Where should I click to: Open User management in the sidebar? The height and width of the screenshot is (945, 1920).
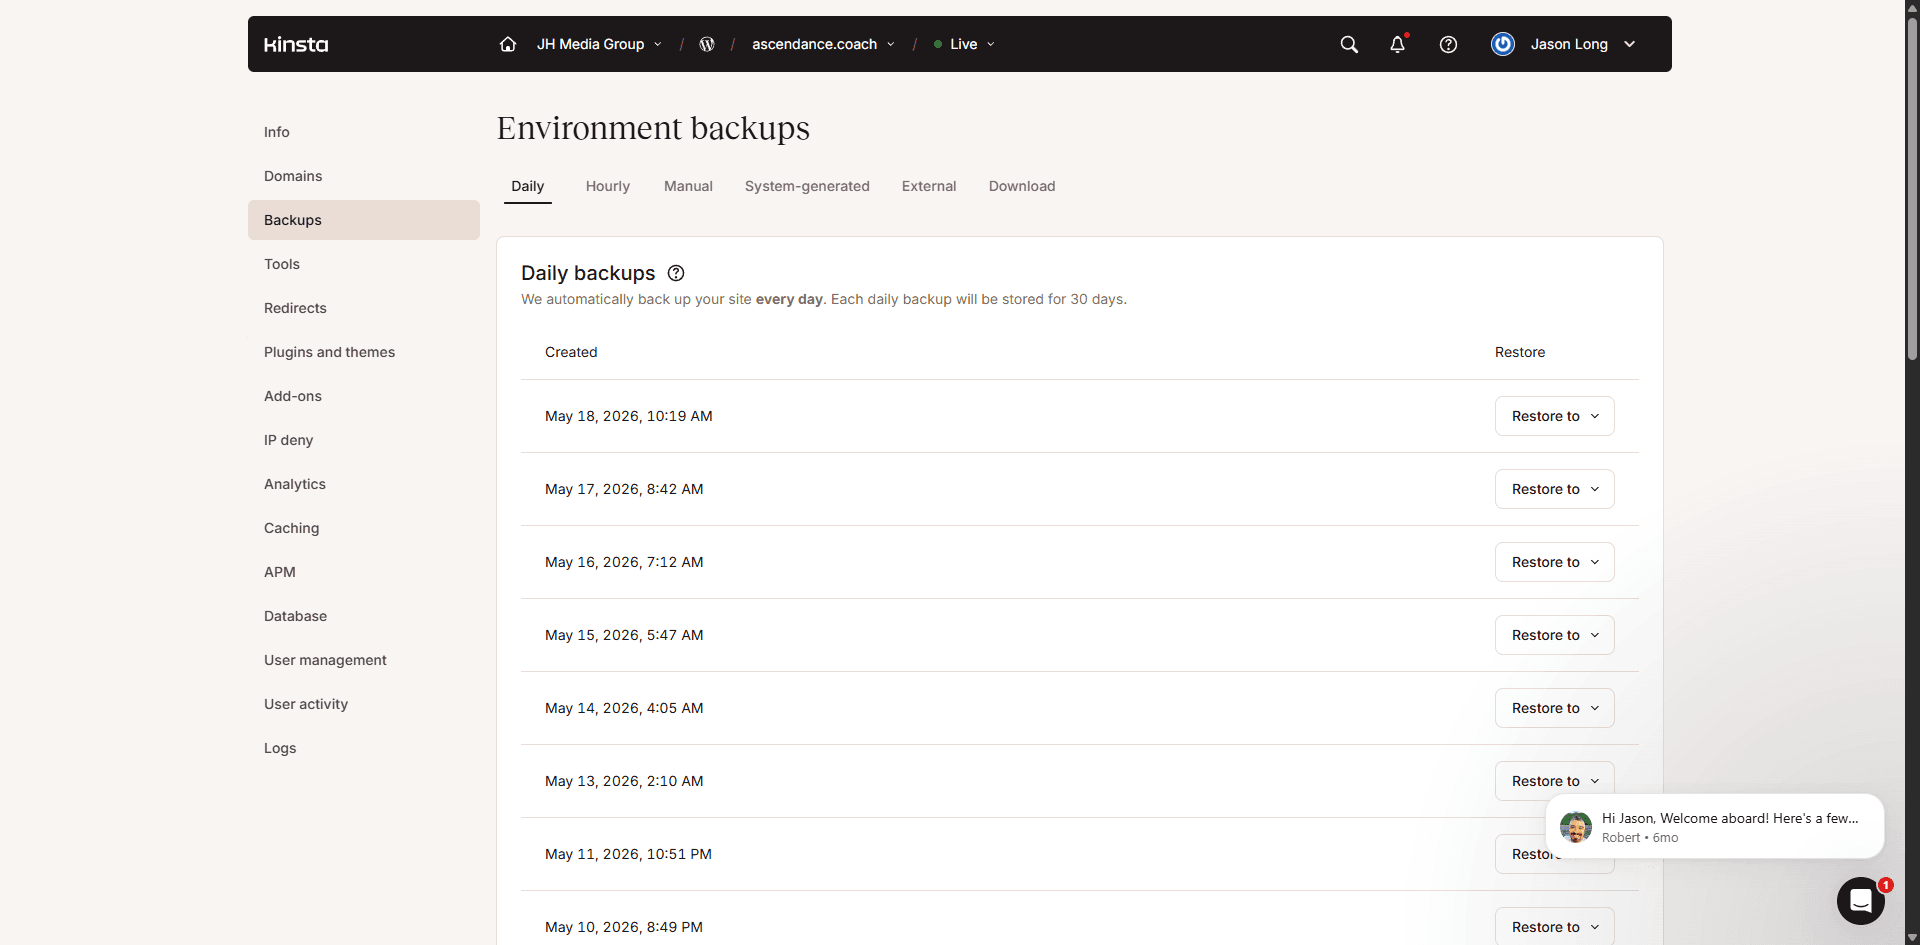[364, 660]
